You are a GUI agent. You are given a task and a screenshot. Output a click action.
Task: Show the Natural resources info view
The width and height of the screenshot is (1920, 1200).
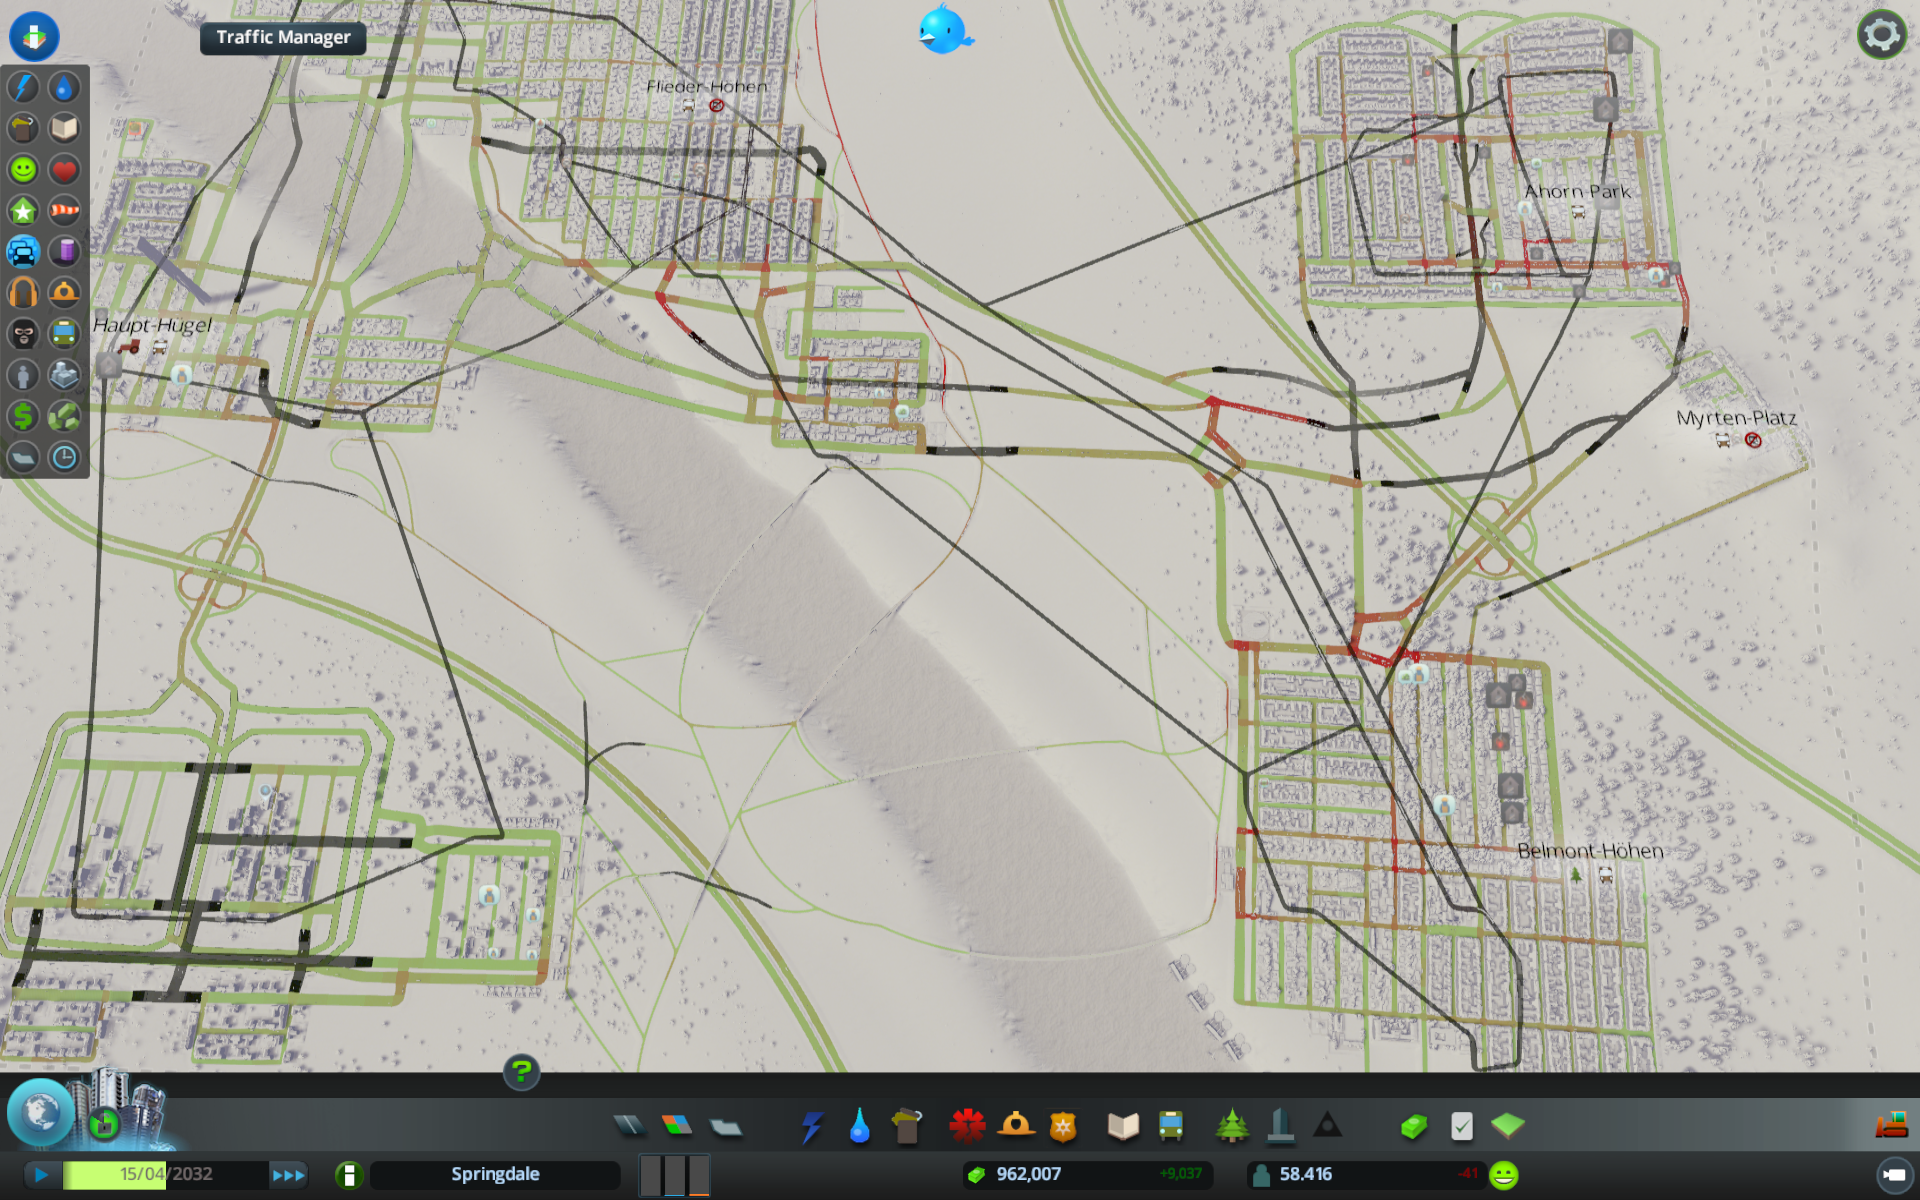tap(64, 416)
